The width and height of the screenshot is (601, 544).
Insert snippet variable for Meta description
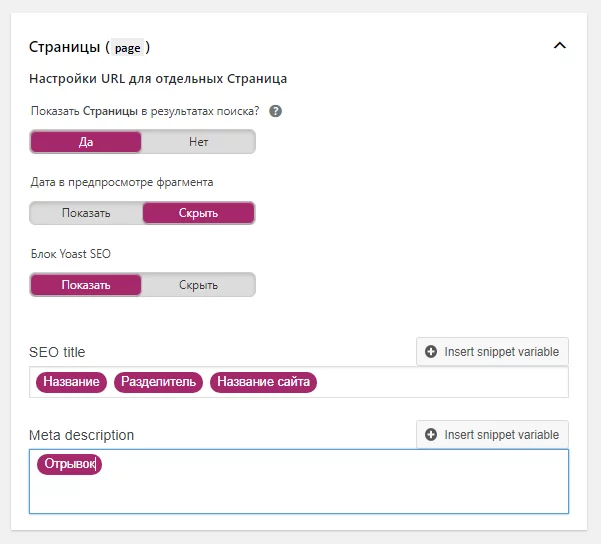tap(492, 435)
